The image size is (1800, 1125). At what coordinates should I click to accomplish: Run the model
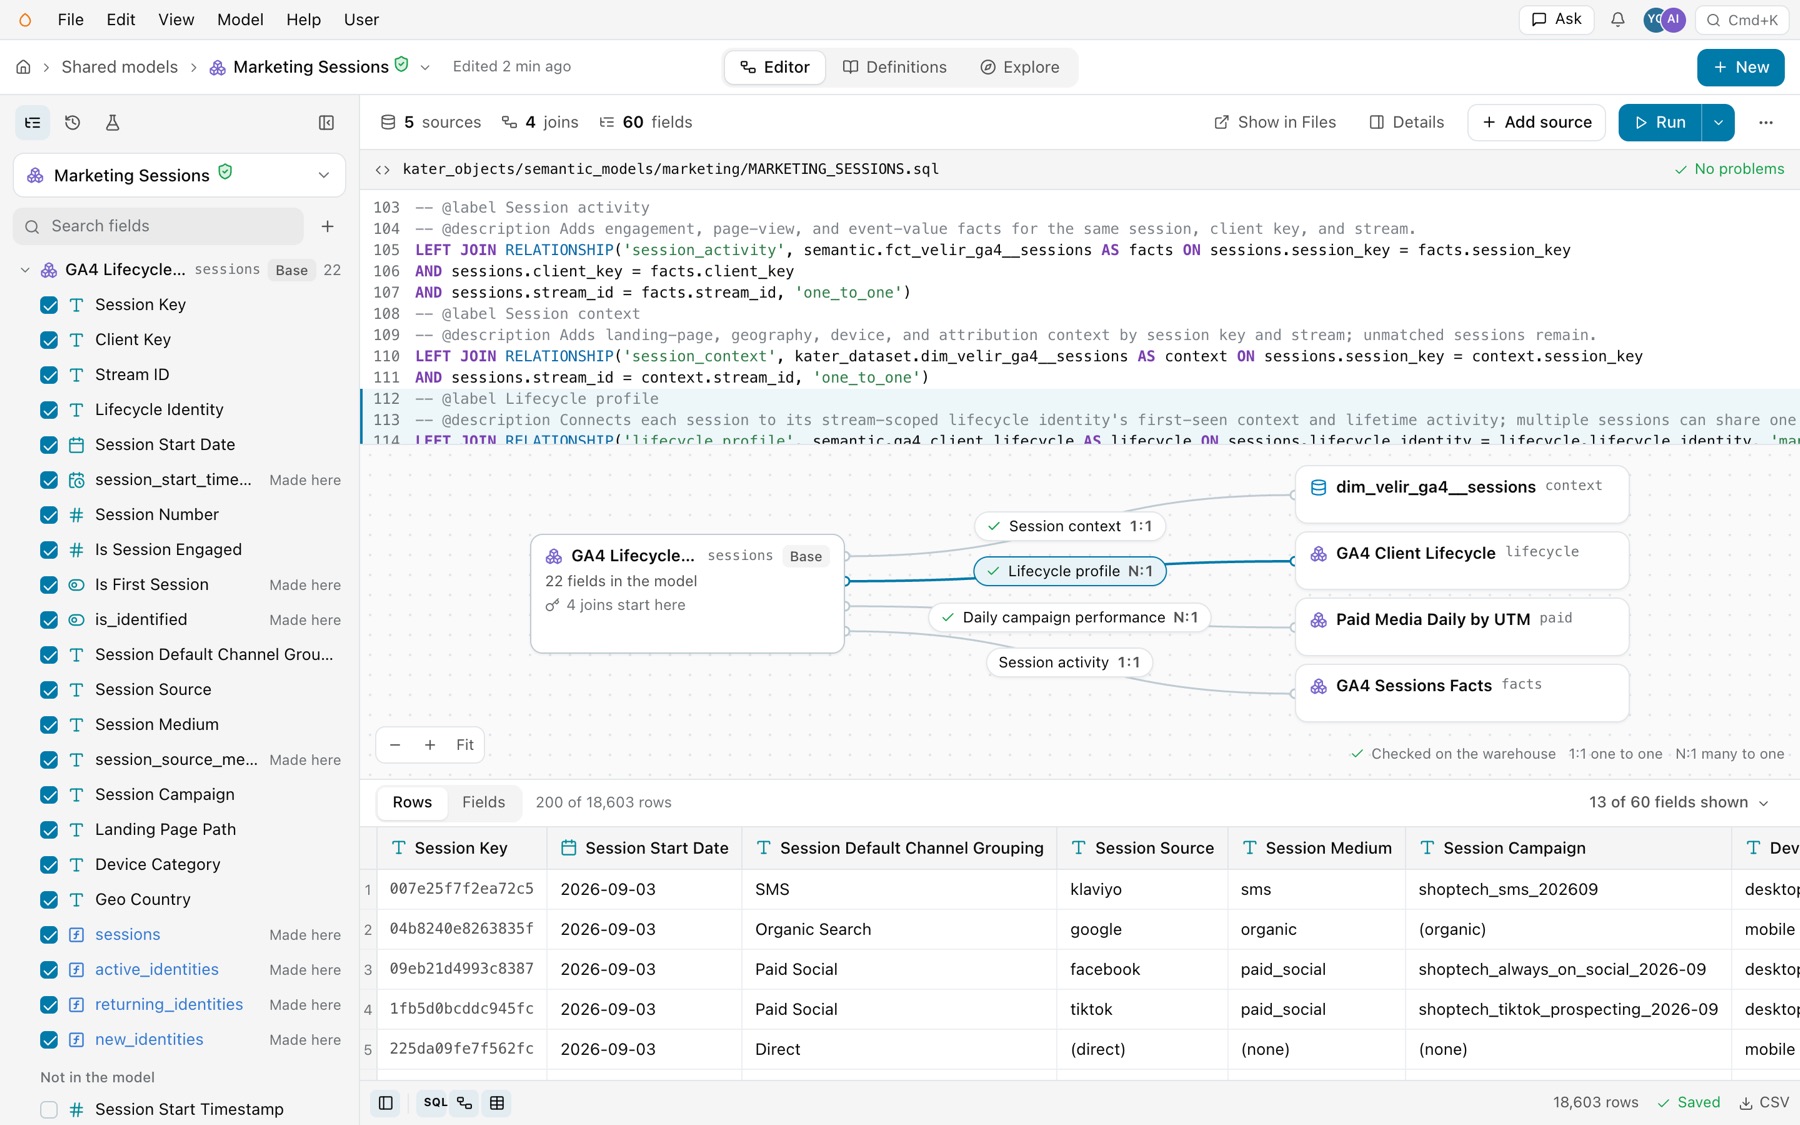1661,122
